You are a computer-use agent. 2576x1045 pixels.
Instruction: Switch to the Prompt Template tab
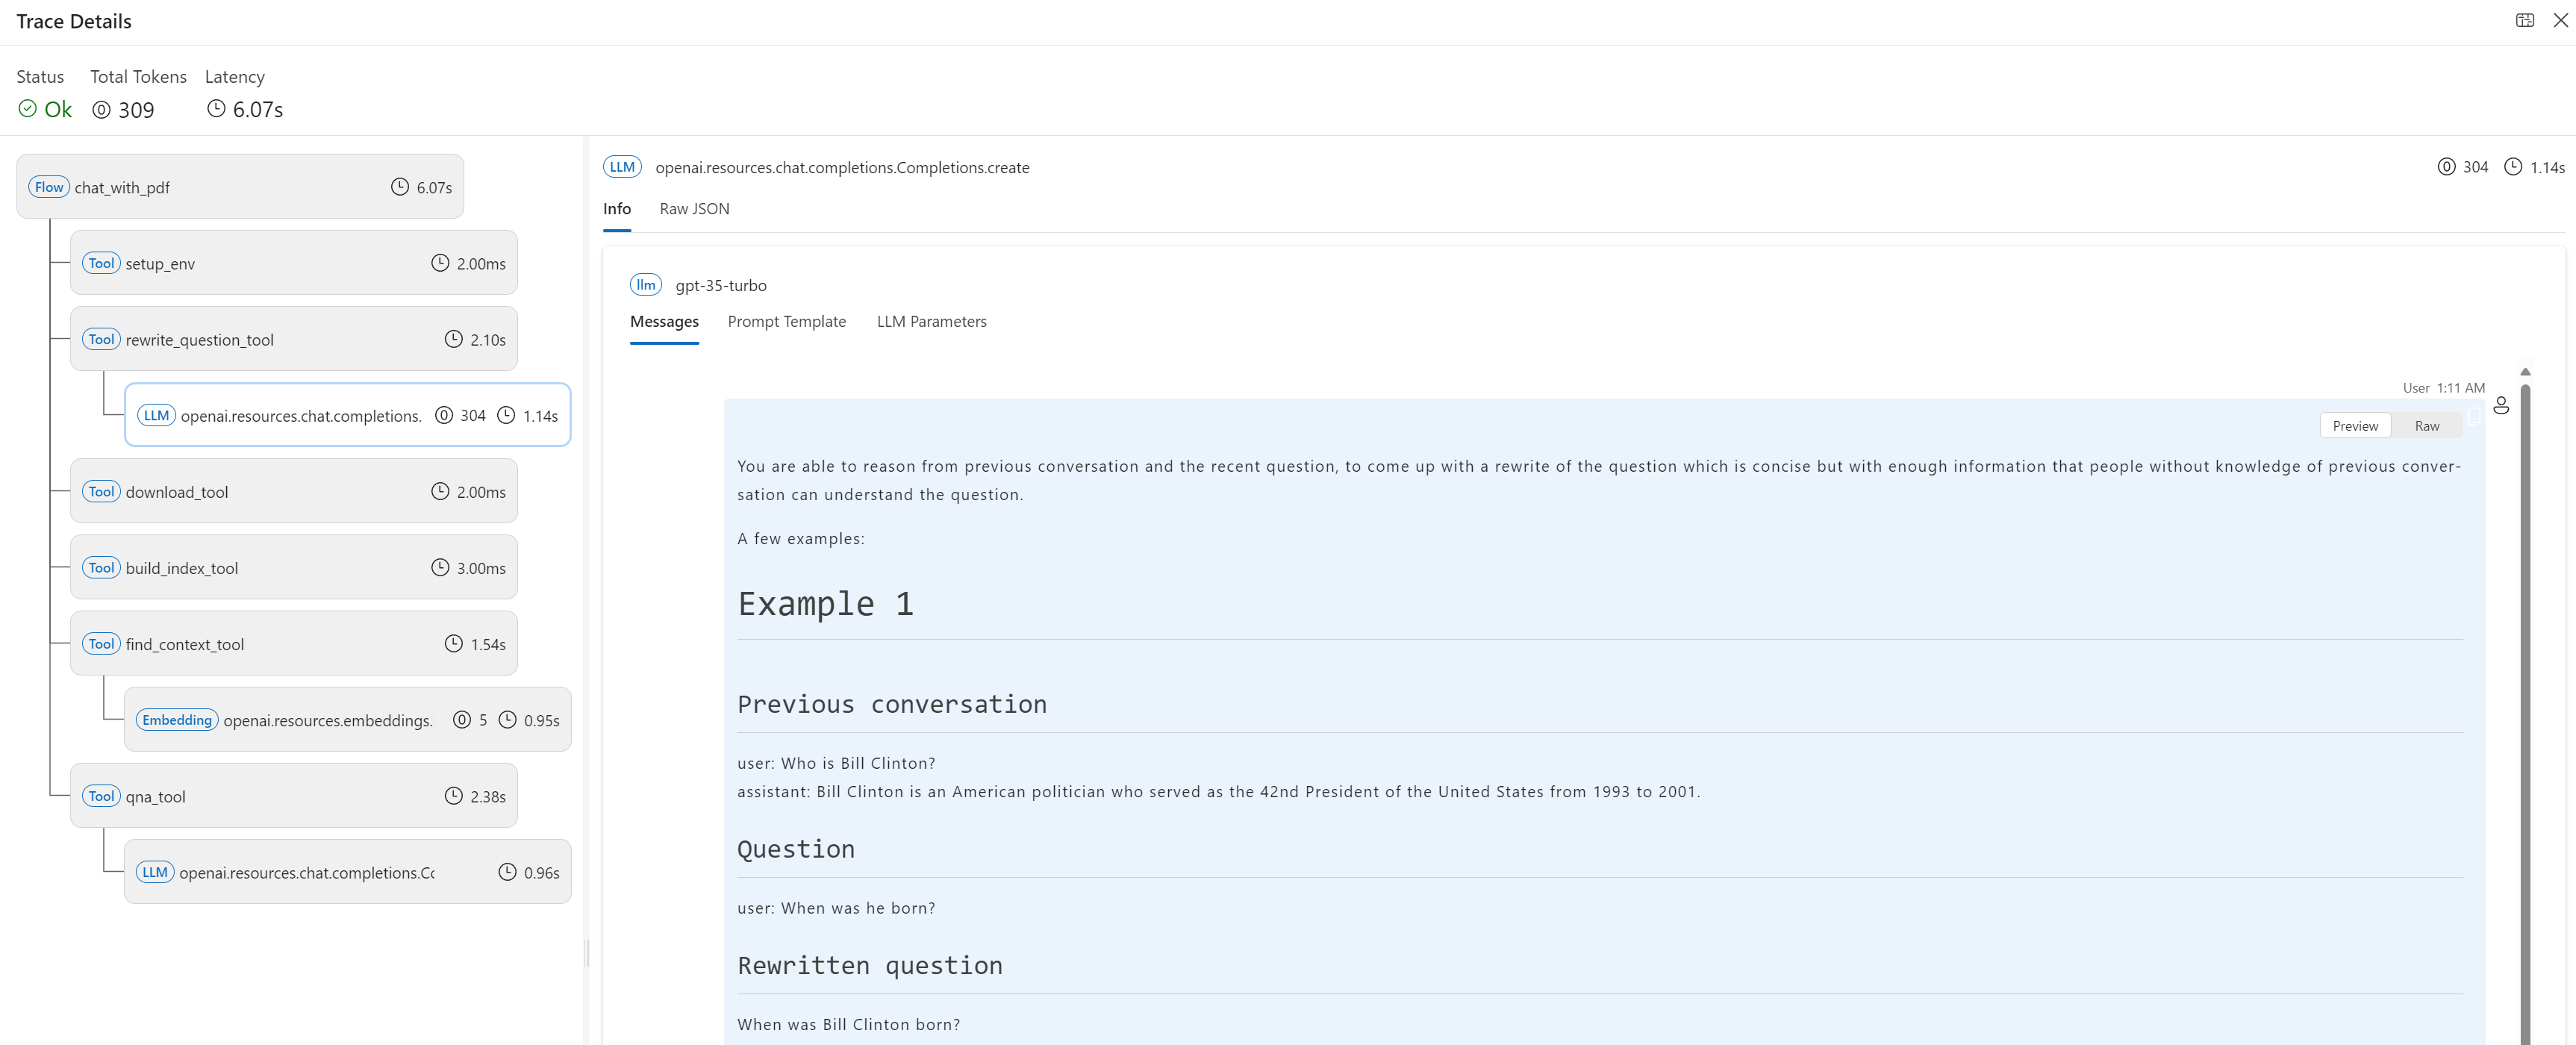pos(786,322)
